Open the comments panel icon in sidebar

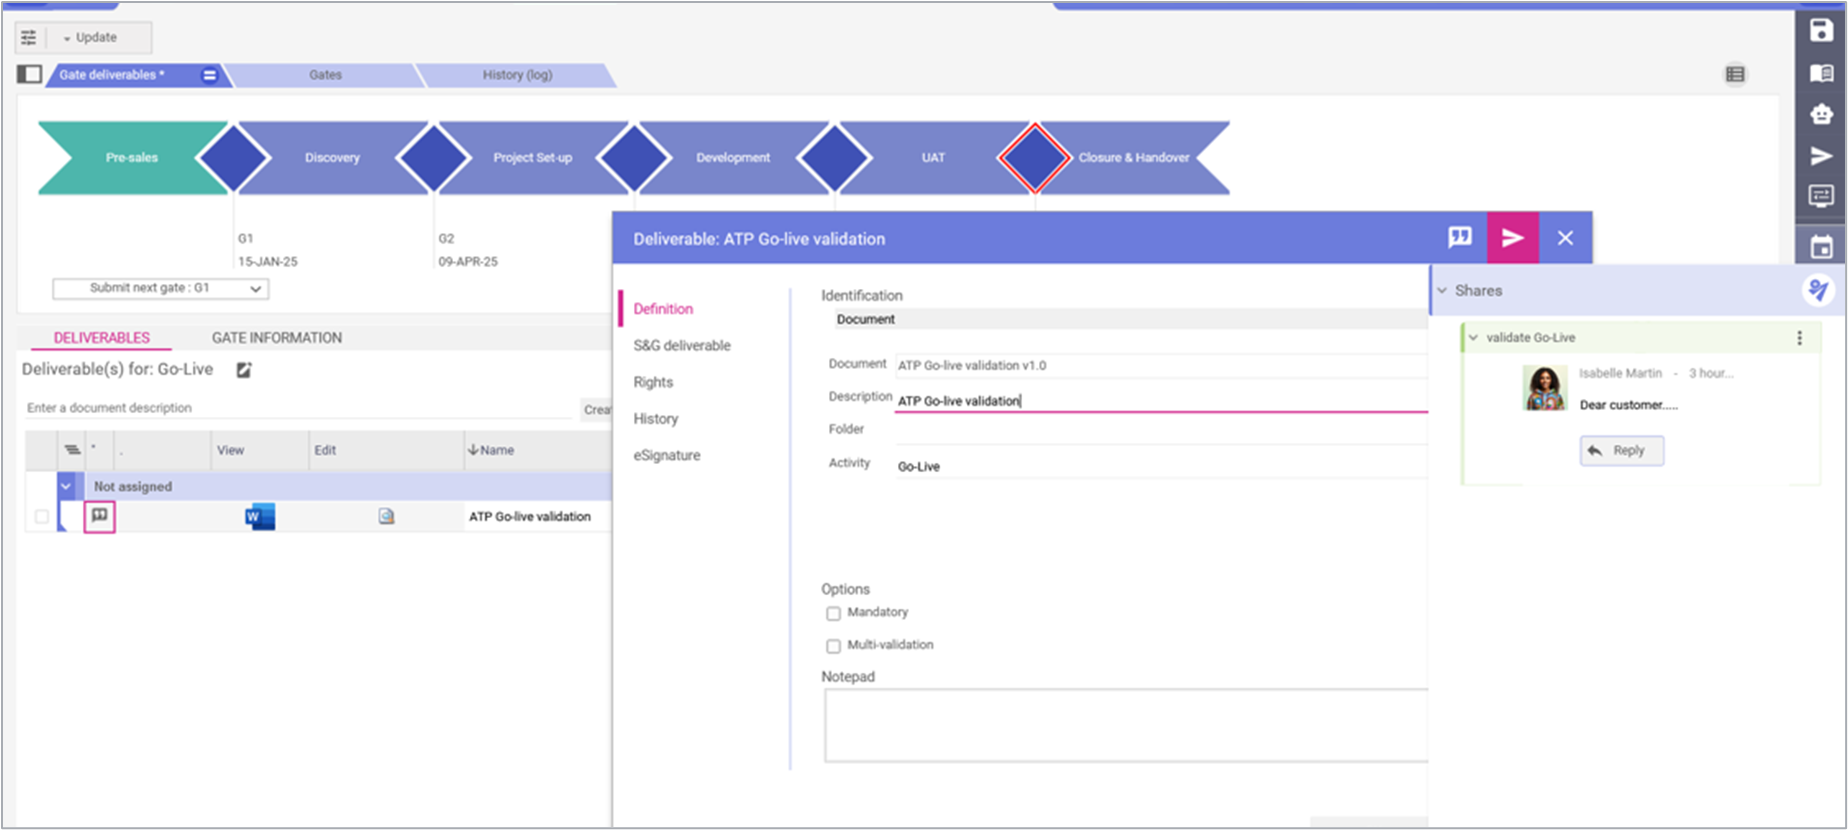[1821, 196]
